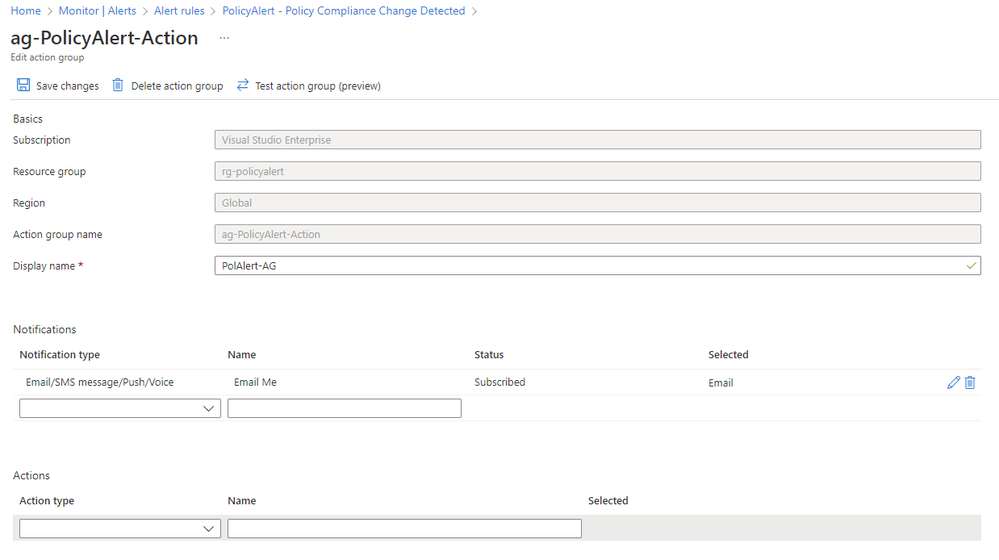999x560 pixels.
Task: Click the empty action Name input
Action: pyautogui.click(x=405, y=528)
